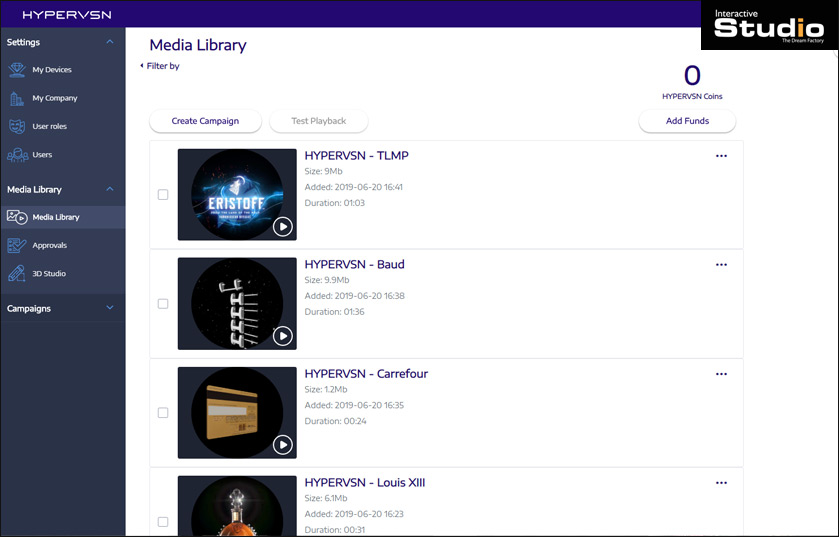Click the Create Campaign button
Screen dimensions: 839x537
pos(205,121)
